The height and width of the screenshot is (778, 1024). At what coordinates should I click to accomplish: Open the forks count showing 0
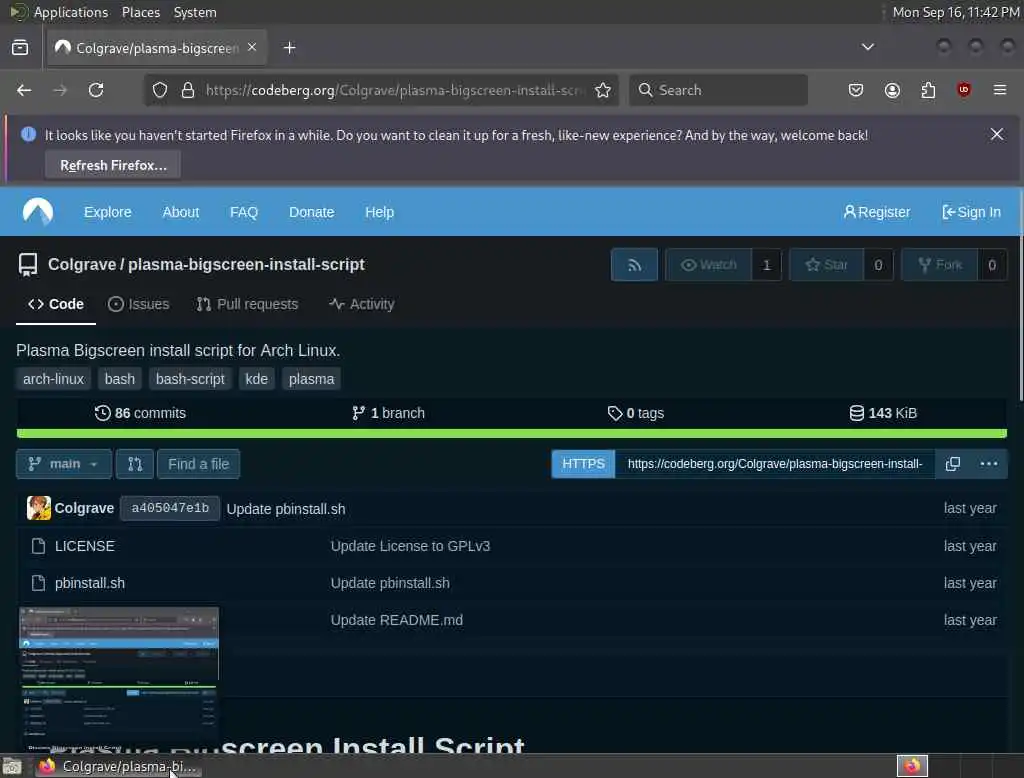[992, 265]
